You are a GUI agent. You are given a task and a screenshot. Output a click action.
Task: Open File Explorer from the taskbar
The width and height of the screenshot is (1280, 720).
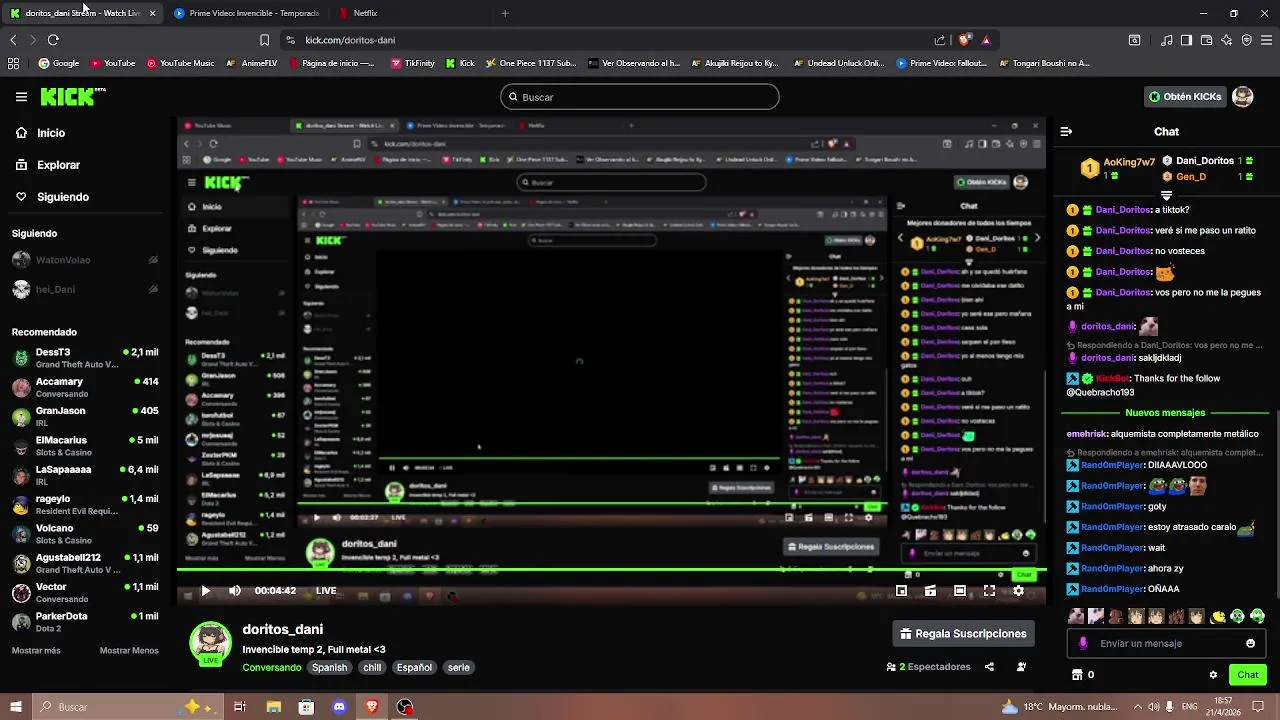pyautogui.click(x=273, y=707)
